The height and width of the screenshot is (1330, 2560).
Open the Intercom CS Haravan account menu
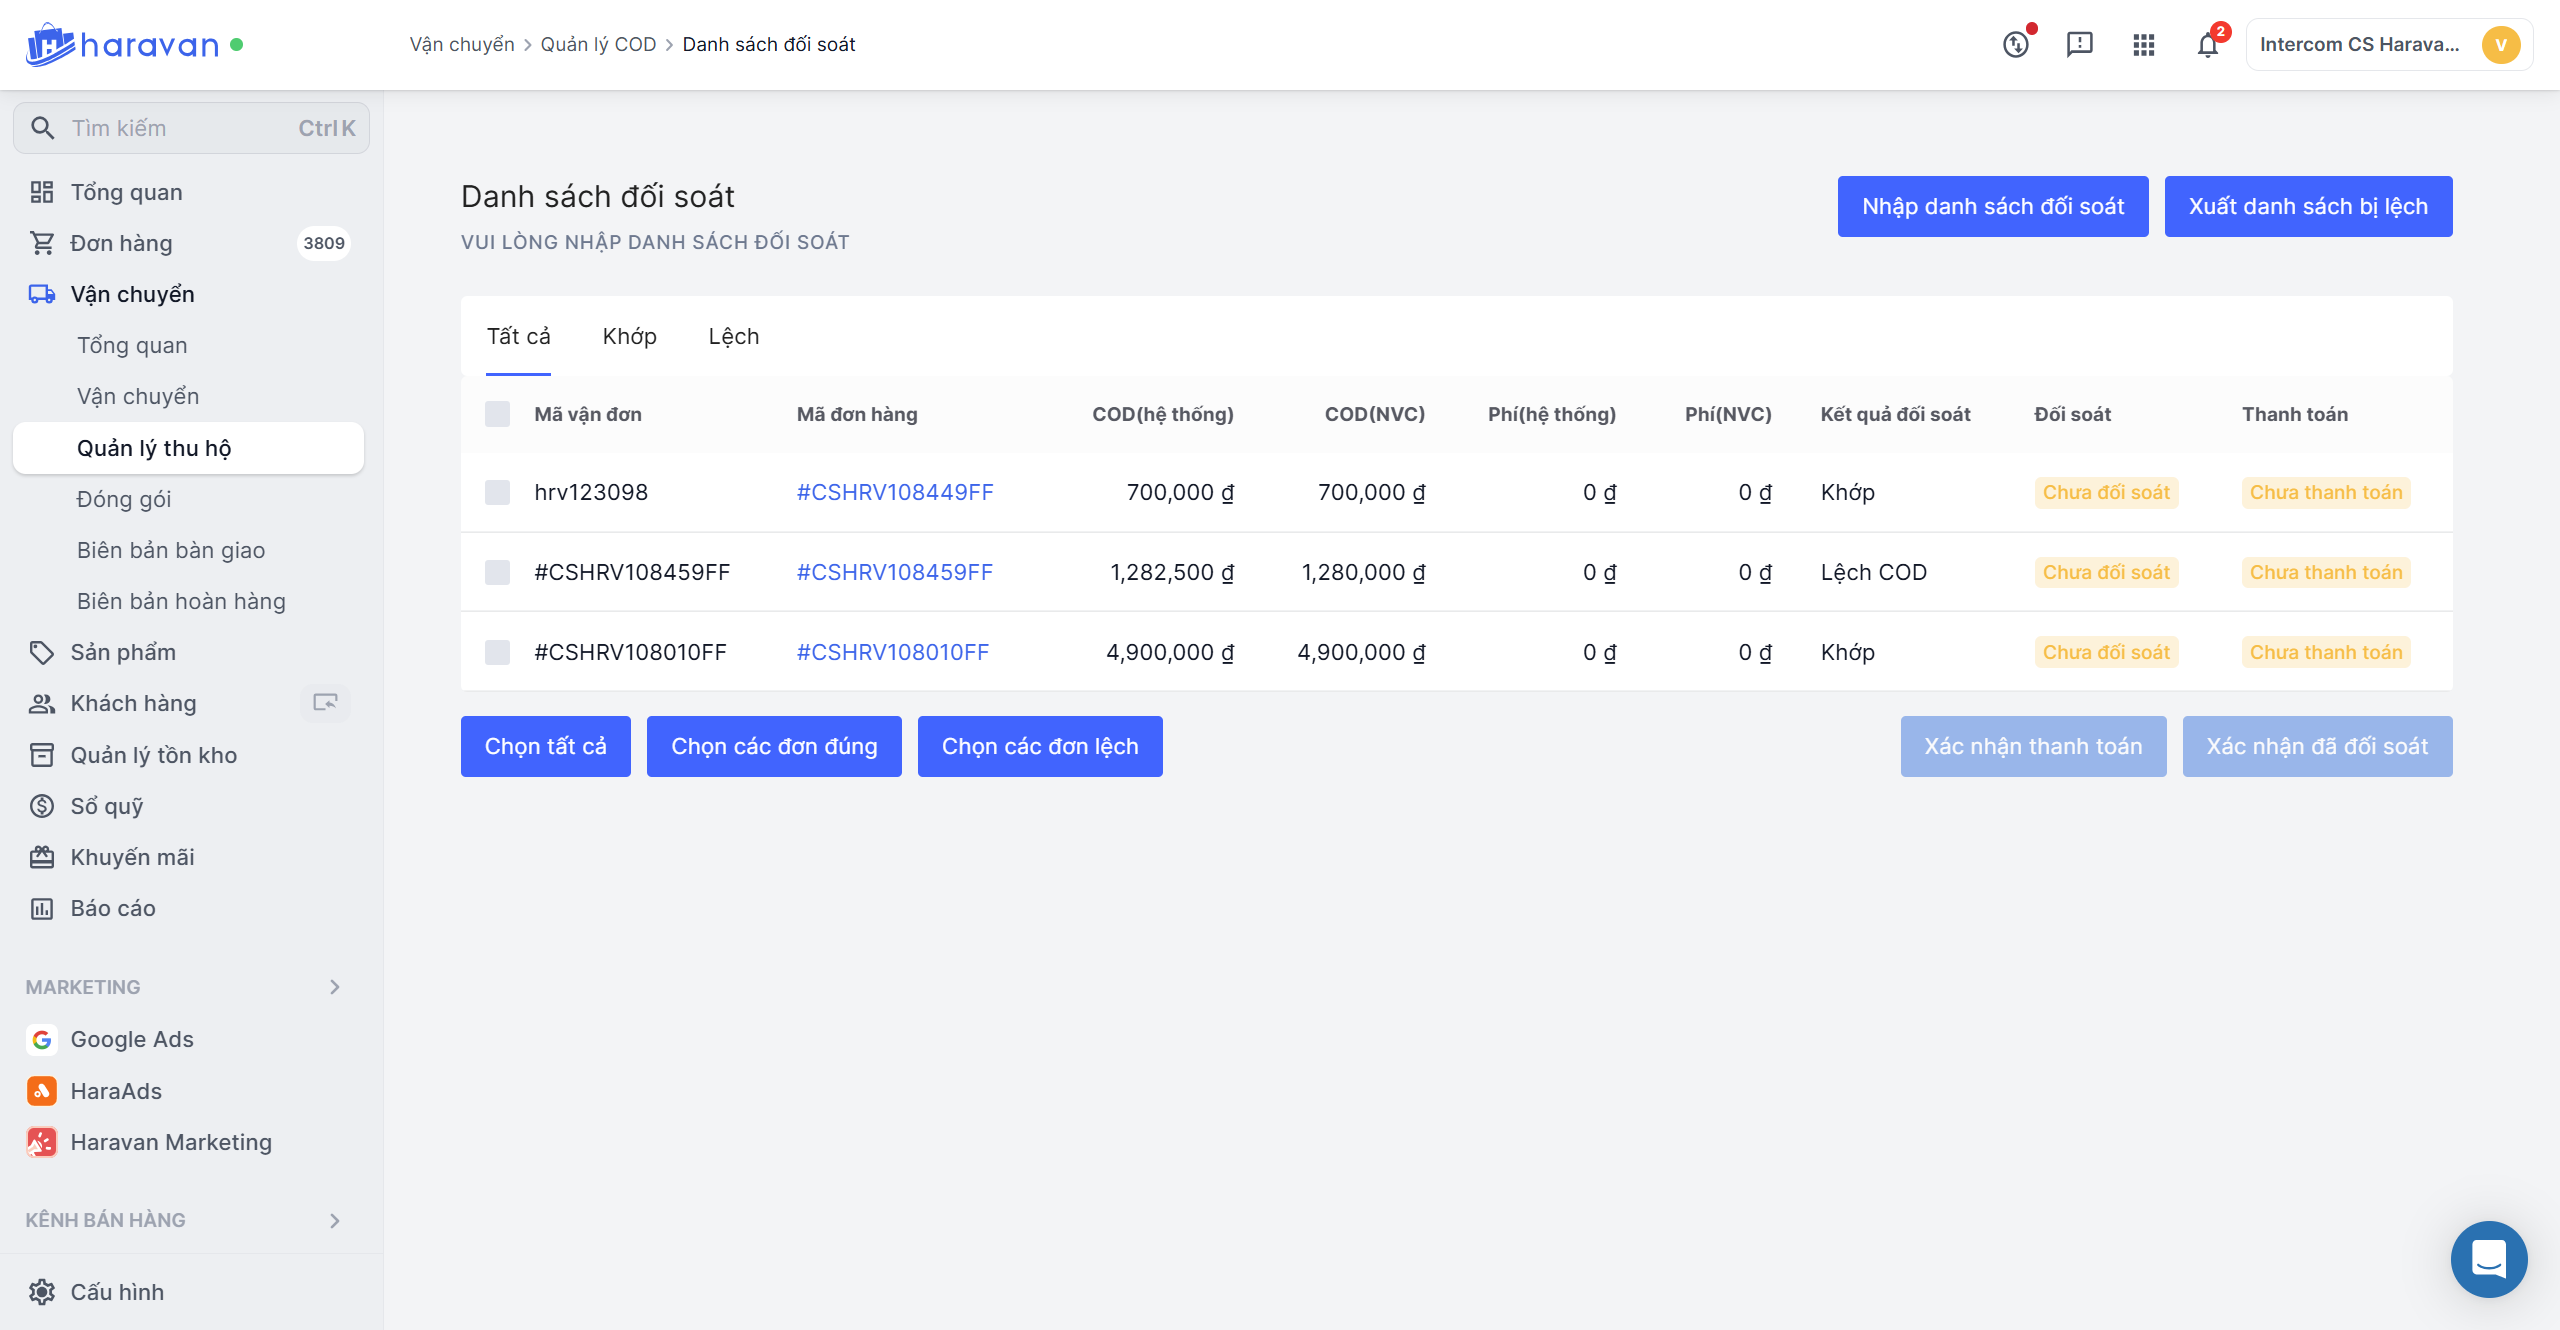point(2388,45)
